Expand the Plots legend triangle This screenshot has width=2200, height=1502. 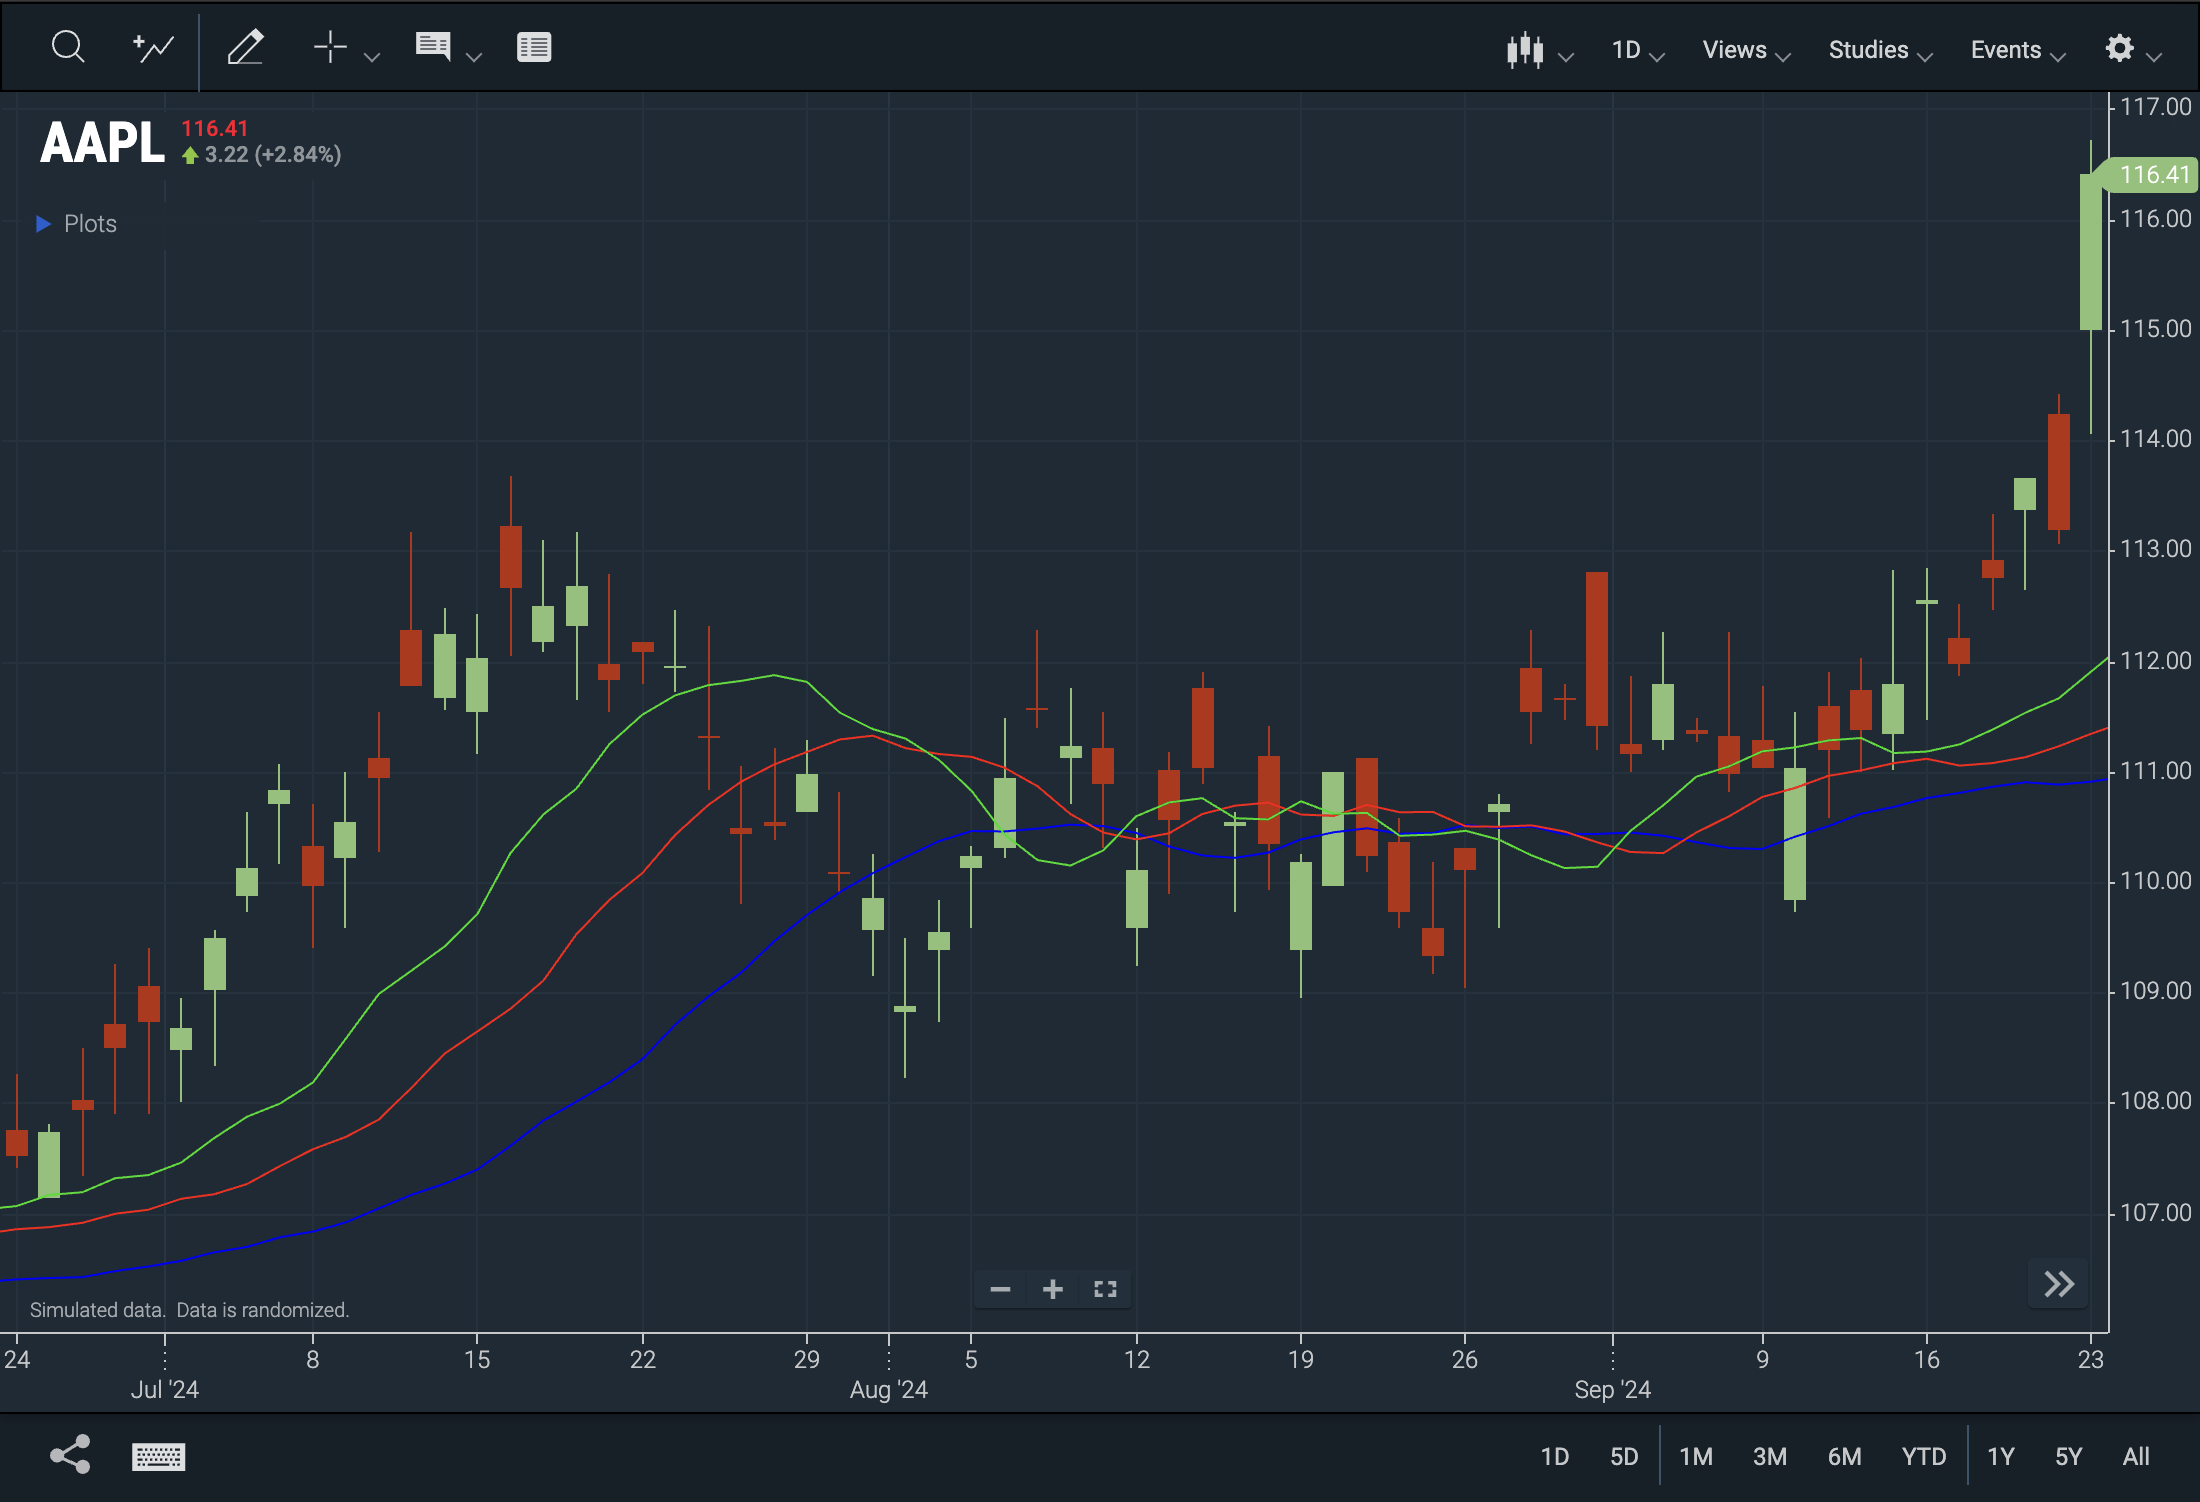click(x=43, y=224)
